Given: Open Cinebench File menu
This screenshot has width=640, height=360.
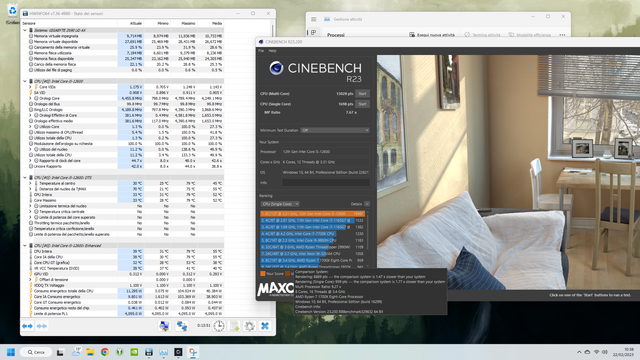Looking at the screenshot, I should tap(261, 51).
